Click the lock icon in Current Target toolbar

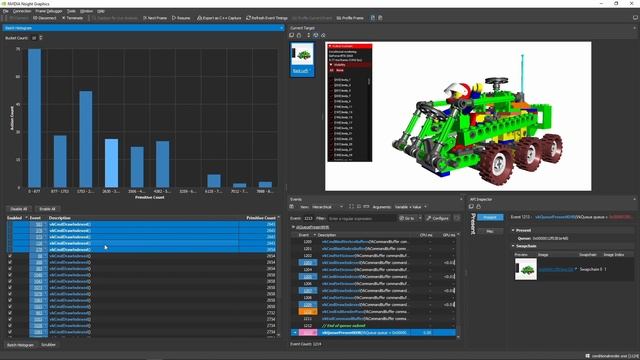pos(299,36)
